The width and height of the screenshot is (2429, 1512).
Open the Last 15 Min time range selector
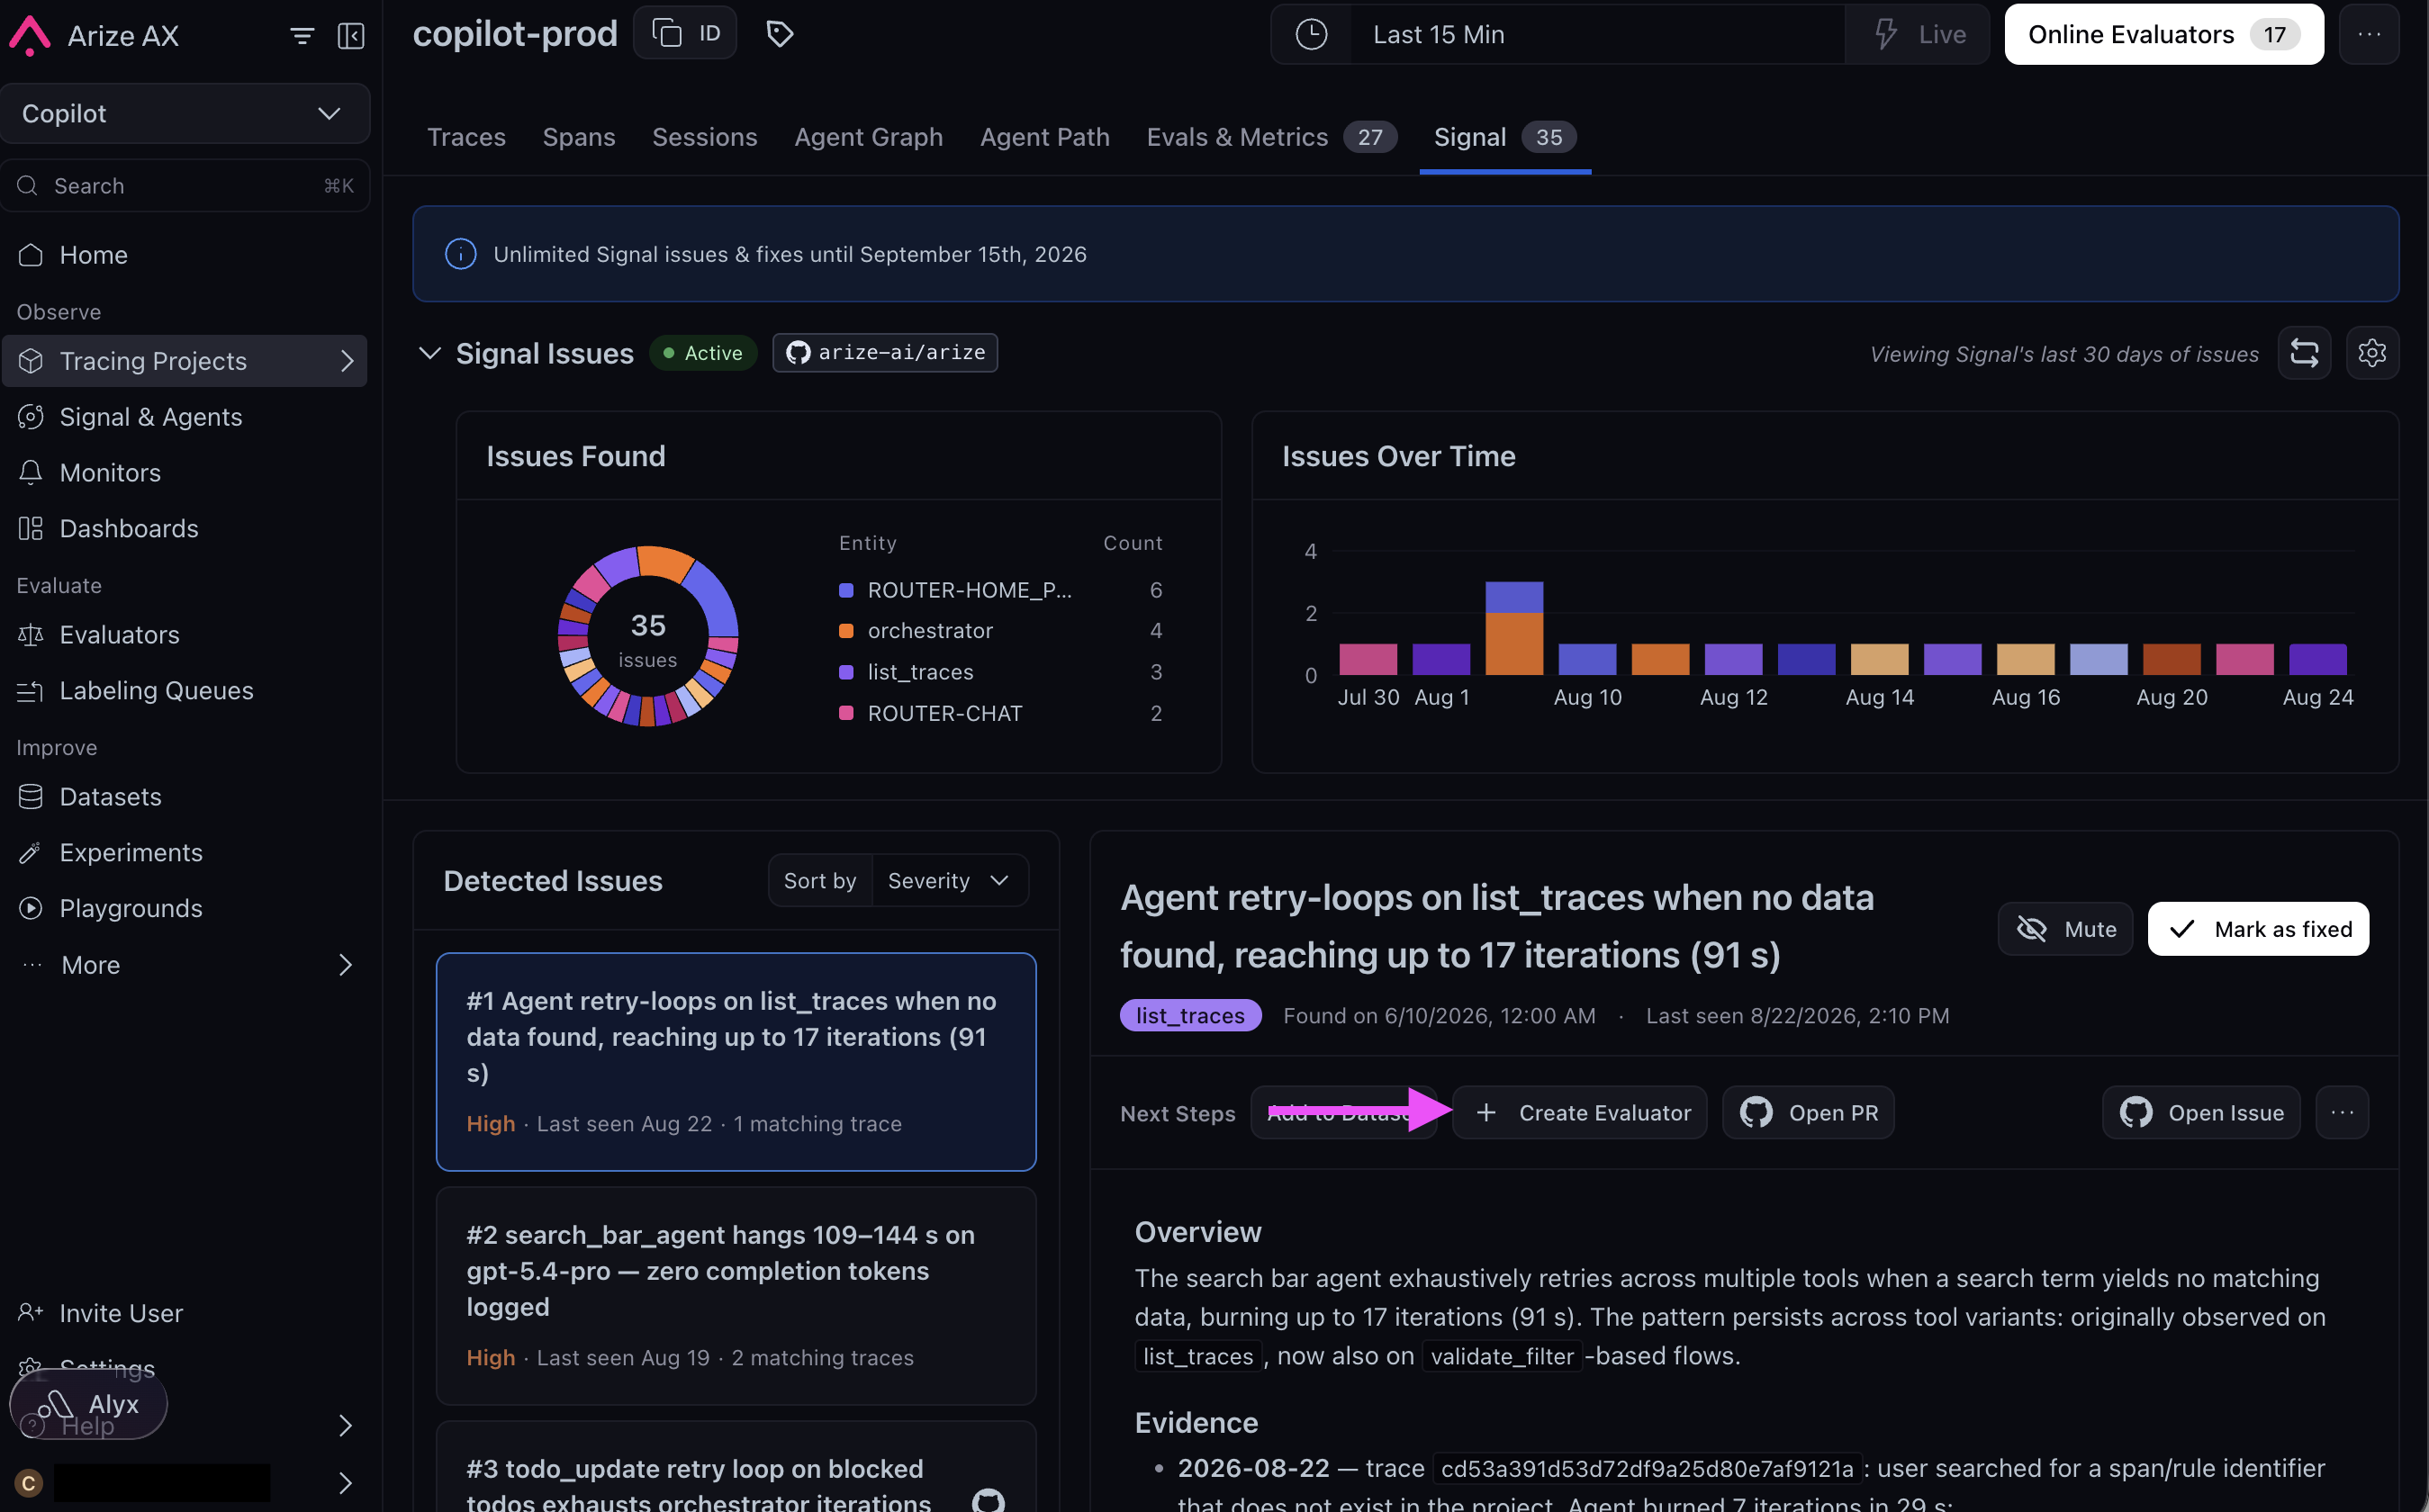pyautogui.click(x=1597, y=35)
